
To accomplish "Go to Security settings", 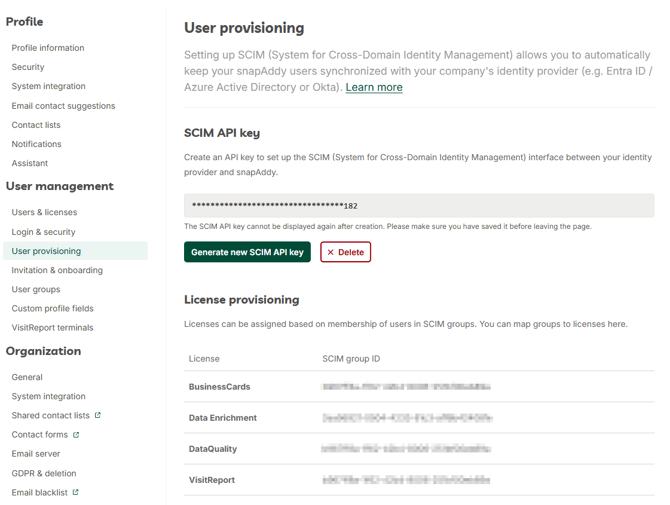I will click(28, 67).
